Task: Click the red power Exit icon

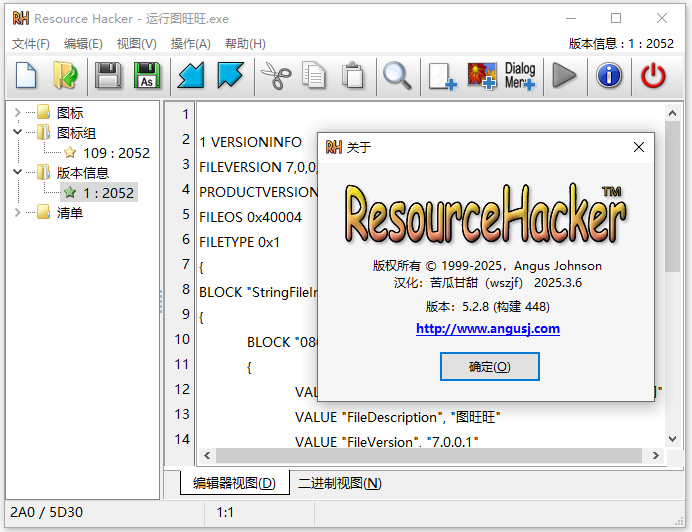Action: [653, 75]
